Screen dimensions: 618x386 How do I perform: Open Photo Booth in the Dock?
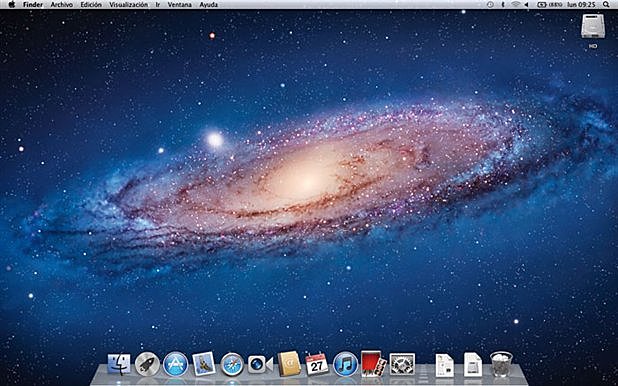pyautogui.click(x=374, y=363)
